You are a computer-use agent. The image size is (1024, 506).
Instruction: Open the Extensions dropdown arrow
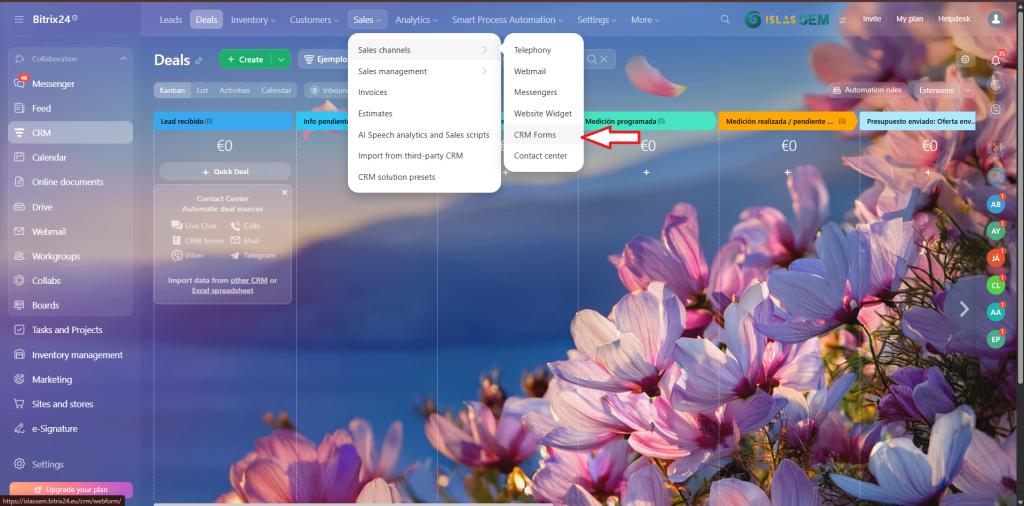pos(967,90)
